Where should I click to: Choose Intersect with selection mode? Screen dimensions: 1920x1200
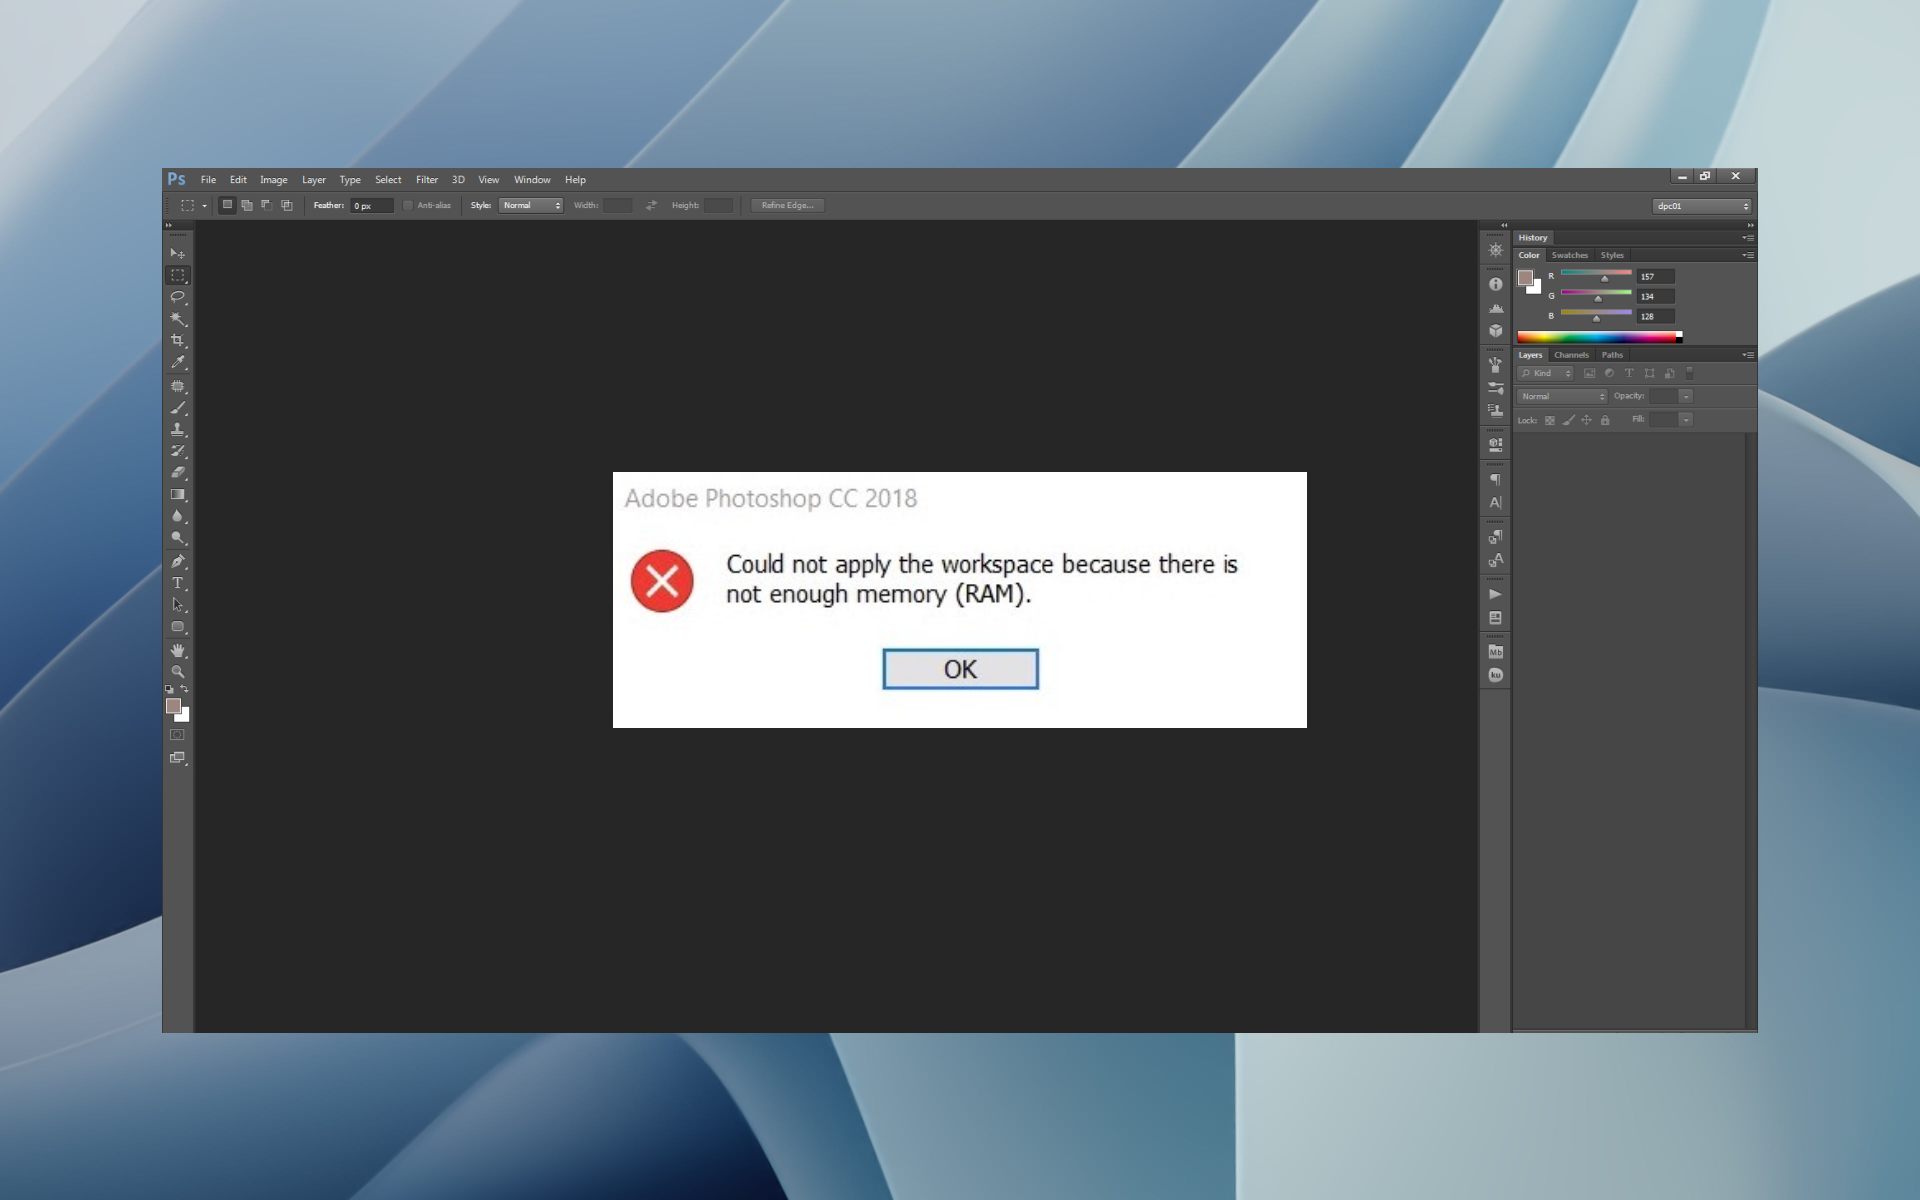pyautogui.click(x=287, y=205)
